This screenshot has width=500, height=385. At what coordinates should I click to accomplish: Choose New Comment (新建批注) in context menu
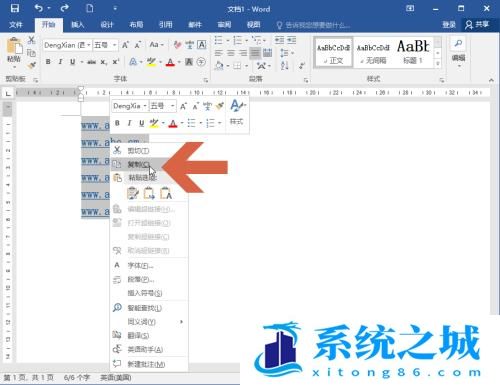[x=149, y=364]
